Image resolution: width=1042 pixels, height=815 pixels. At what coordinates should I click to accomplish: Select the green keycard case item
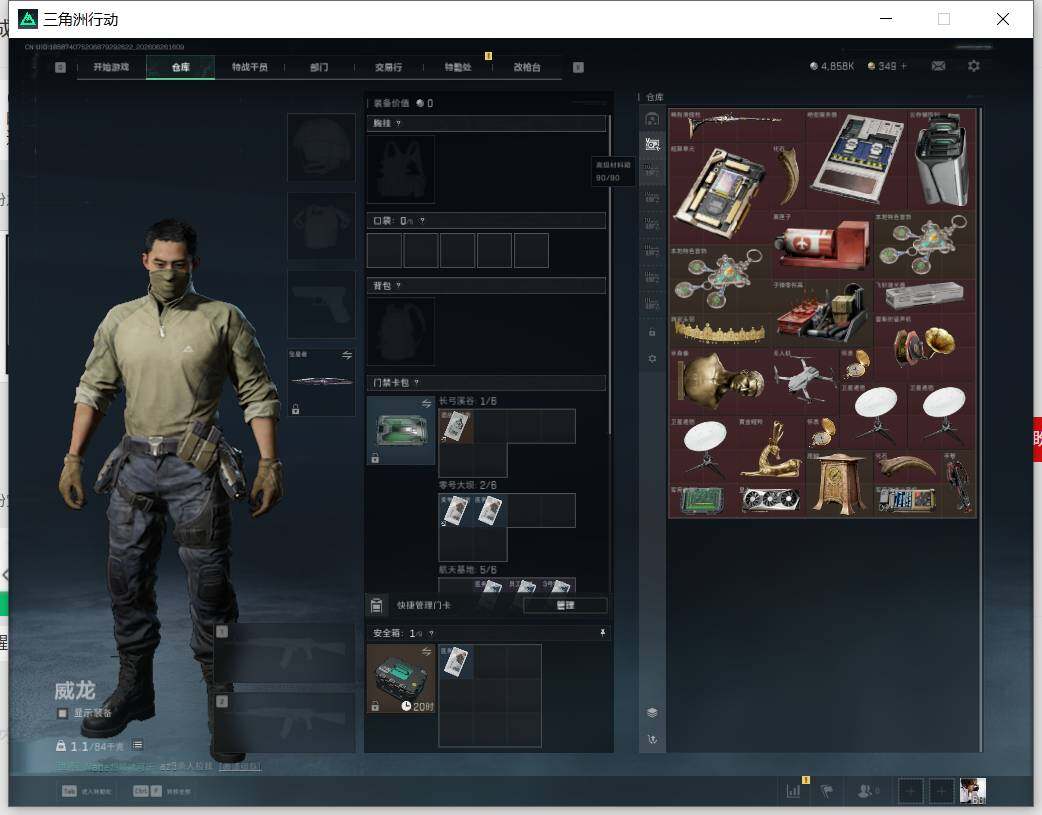click(401, 430)
